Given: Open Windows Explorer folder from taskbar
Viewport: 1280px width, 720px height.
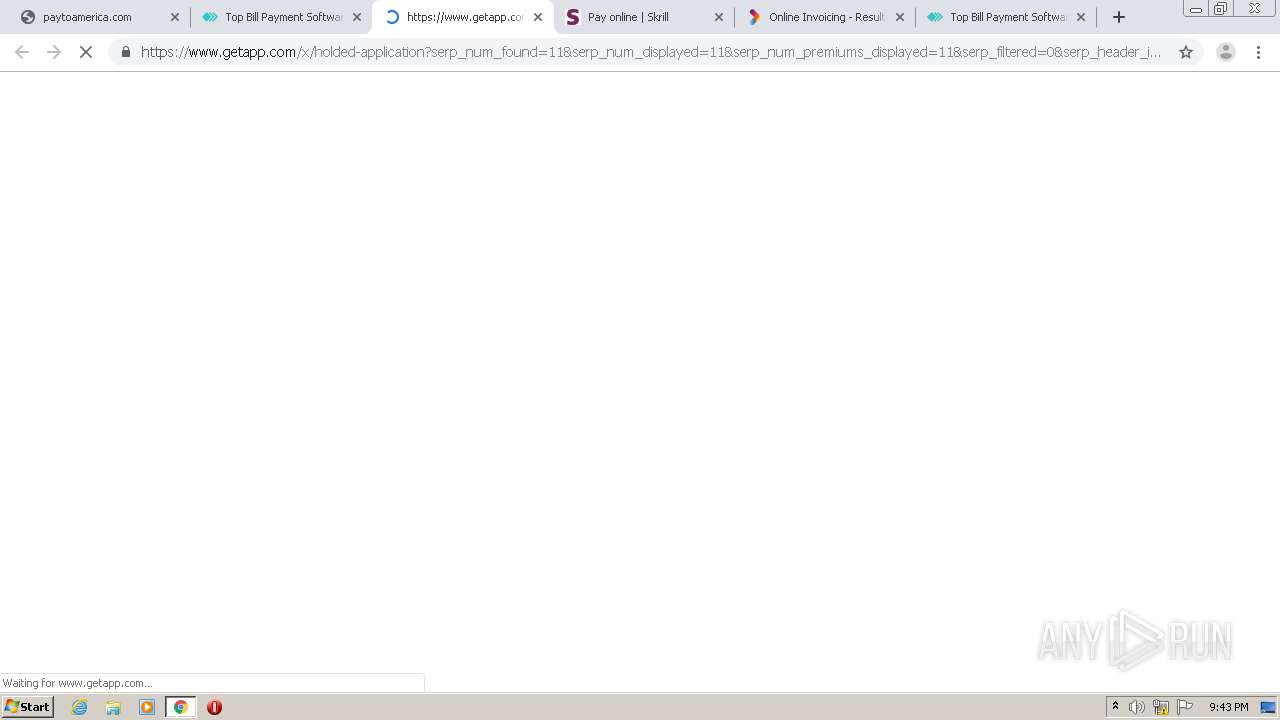Looking at the screenshot, I should [113, 707].
